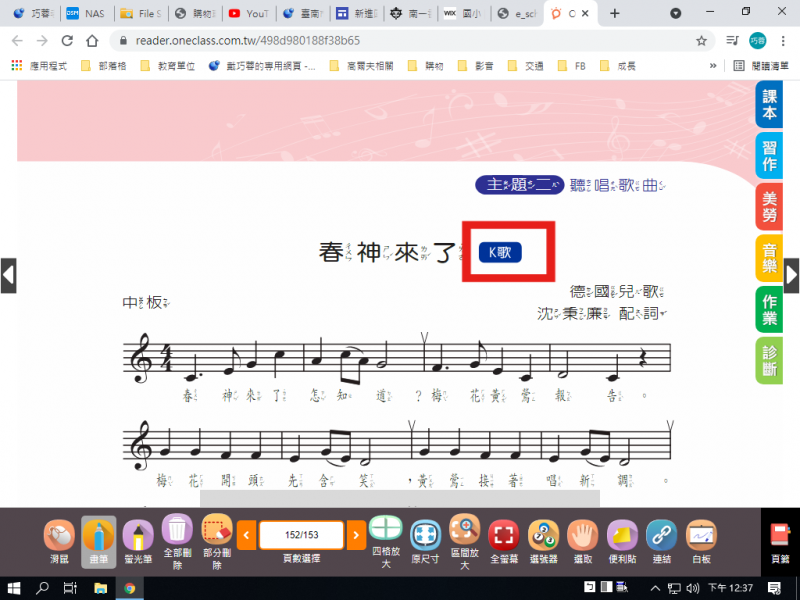Toggle 全螢幕 fullscreen mode

coord(504,535)
